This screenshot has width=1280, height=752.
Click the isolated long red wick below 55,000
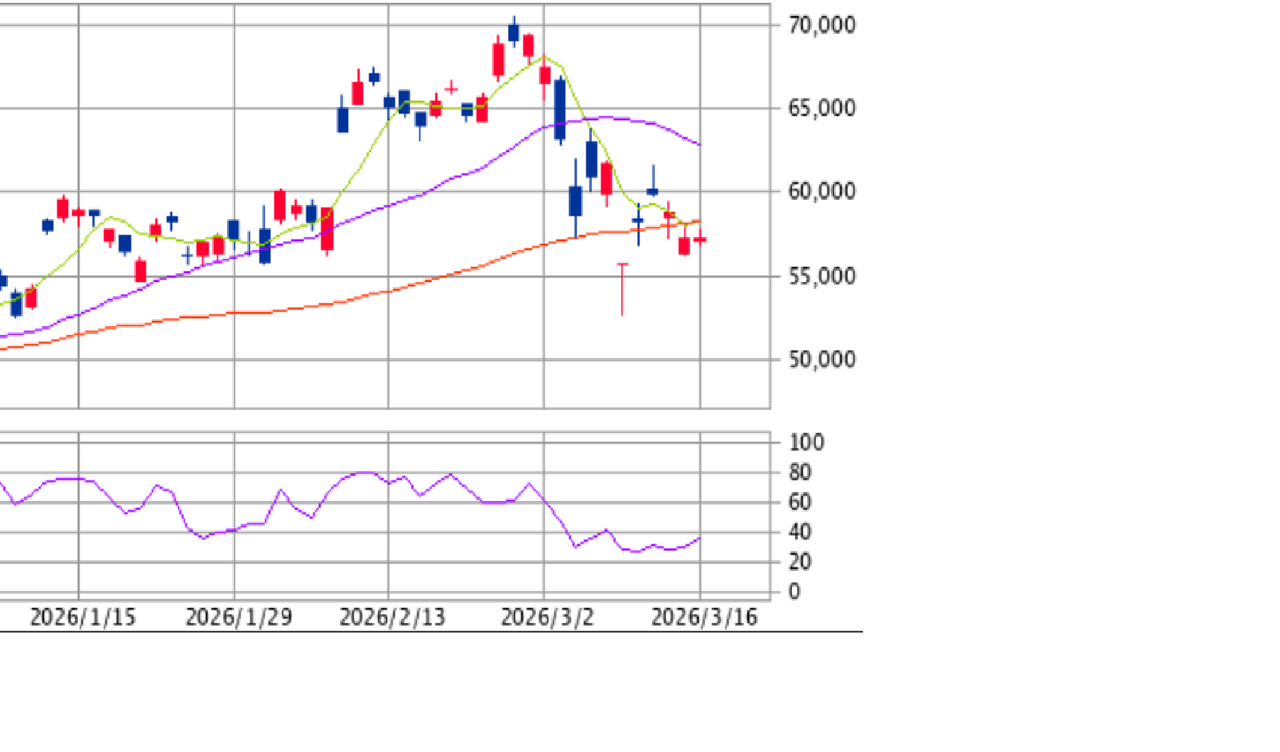tap(622, 290)
